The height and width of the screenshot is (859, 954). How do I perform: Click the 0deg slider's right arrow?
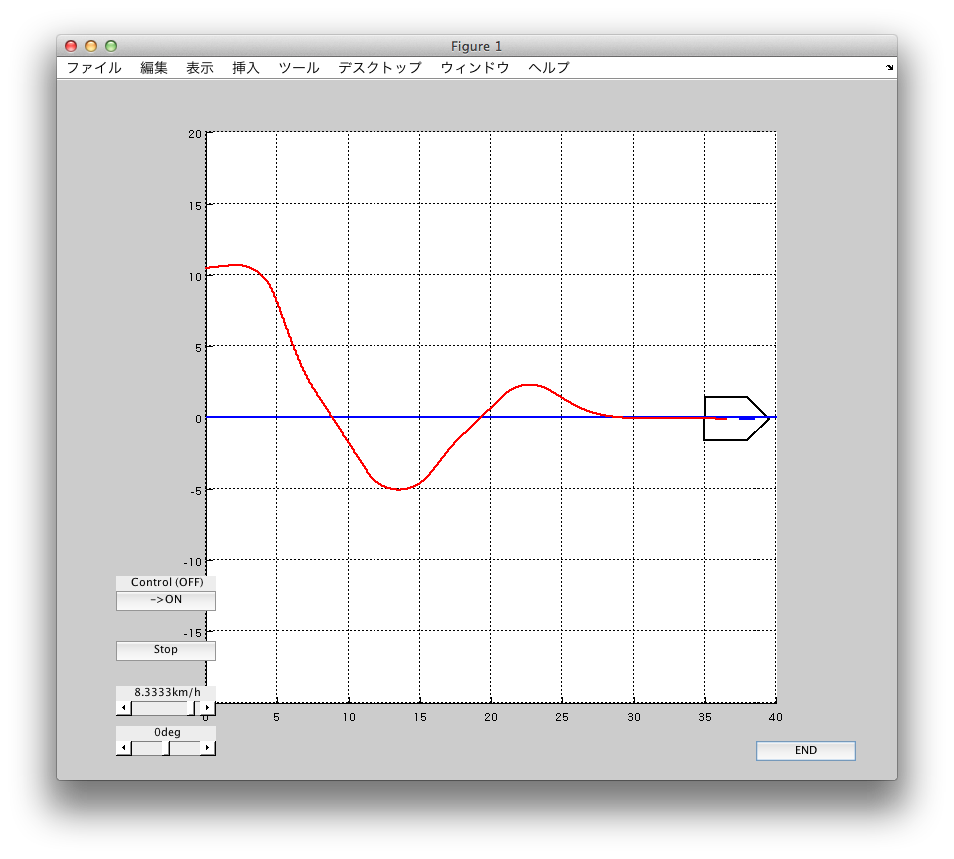coord(208,748)
